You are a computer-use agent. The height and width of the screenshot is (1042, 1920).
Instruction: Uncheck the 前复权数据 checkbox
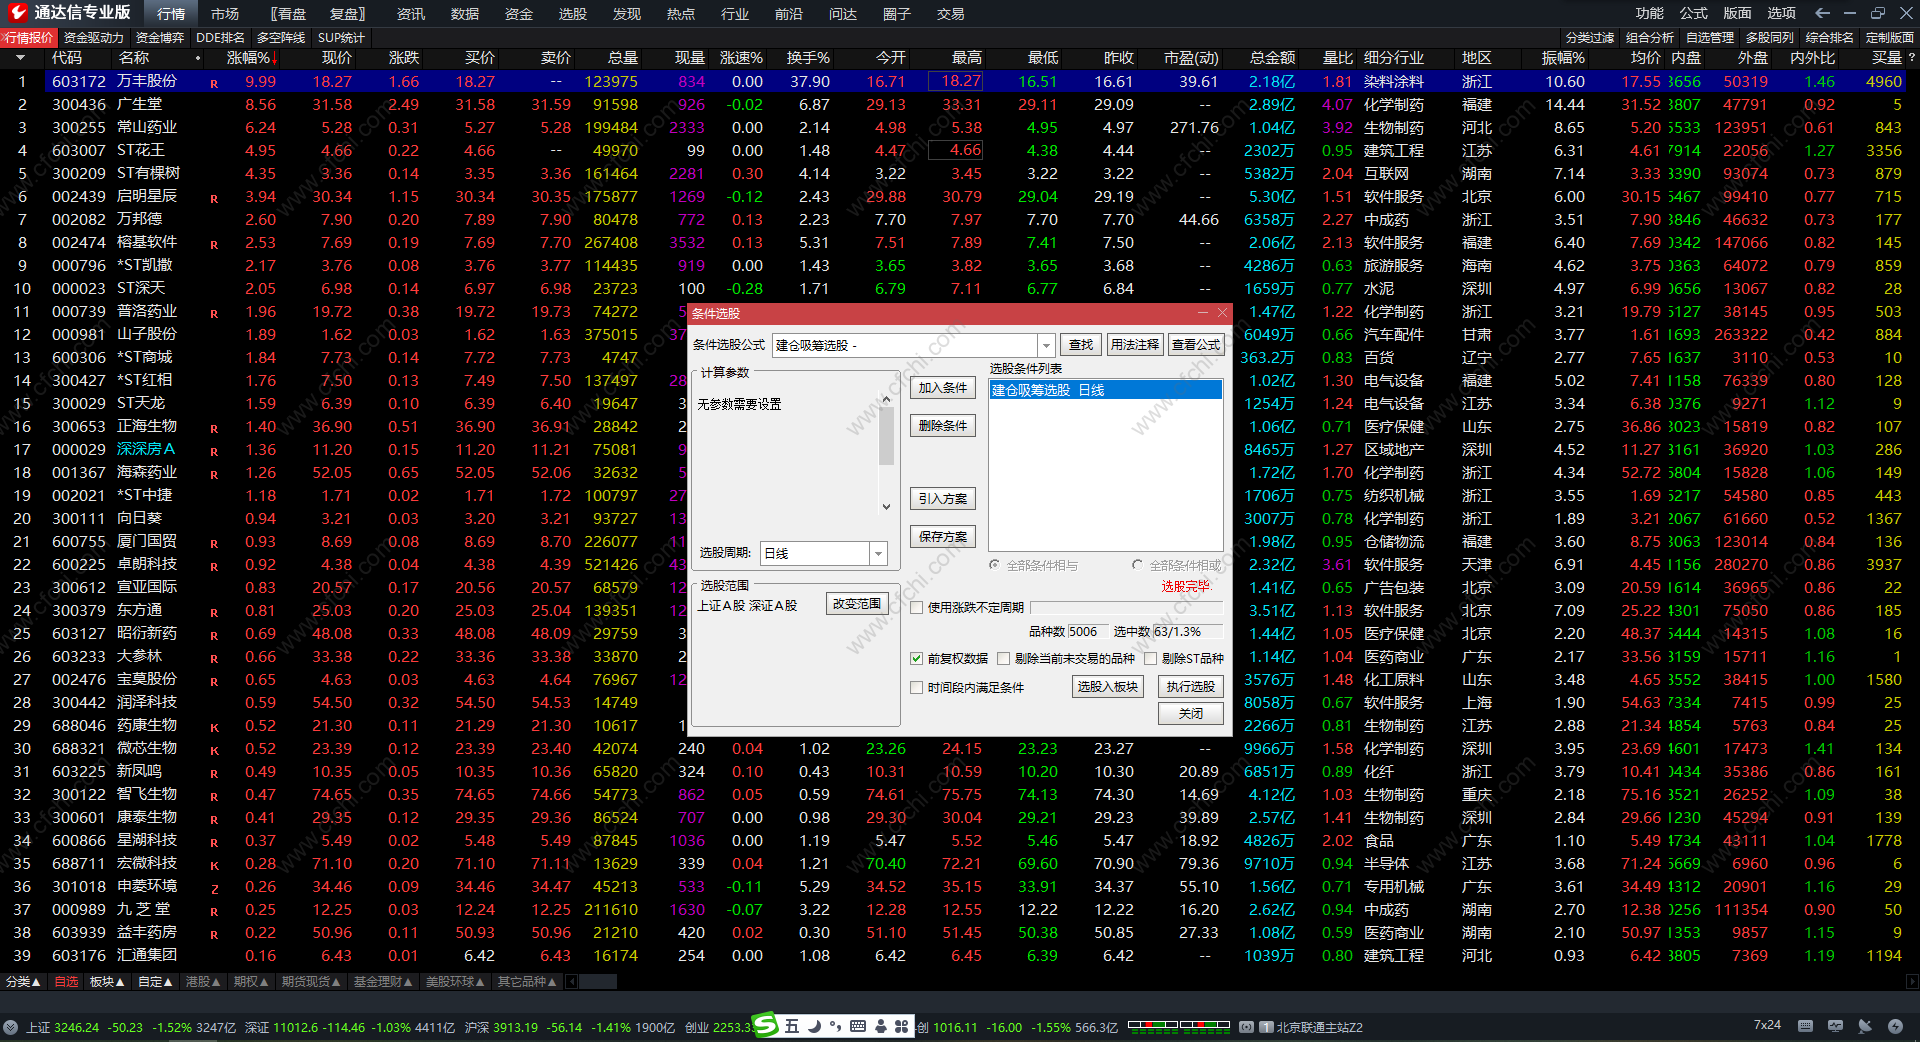point(916,658)
